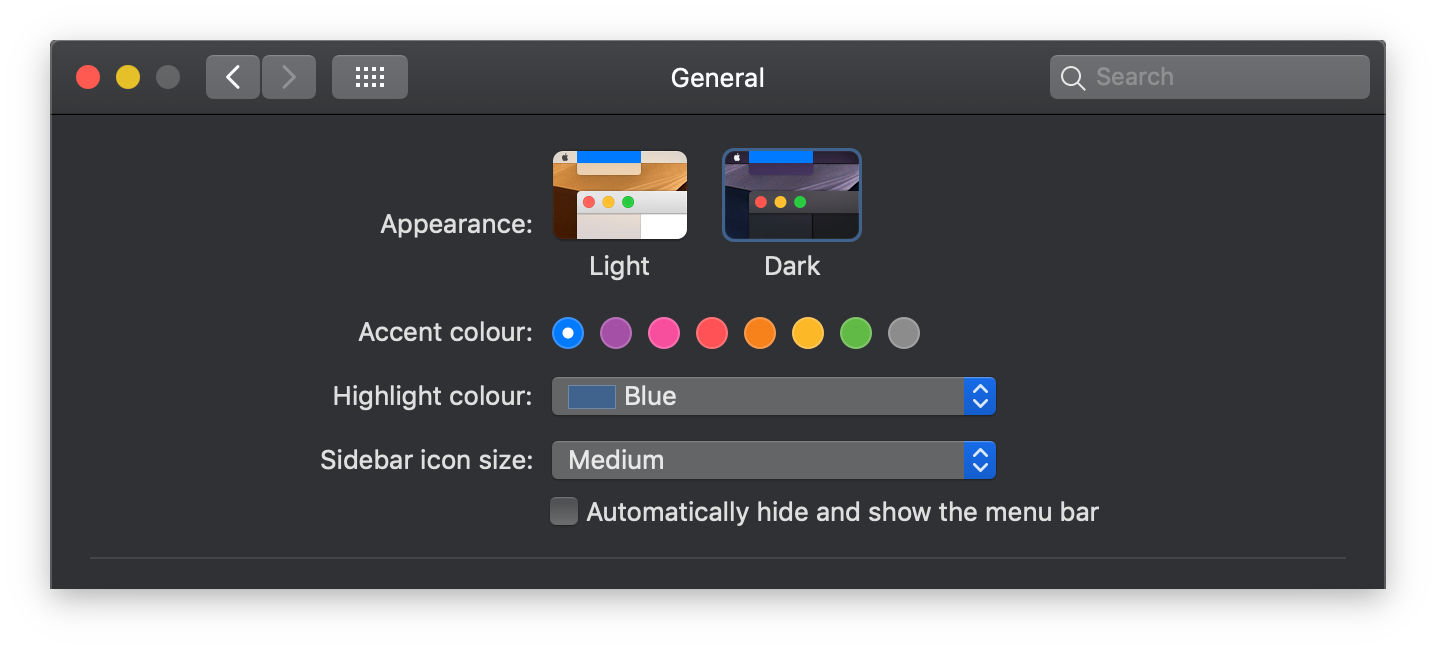This screenshot has width=1436, height=649.
Task: Select the graphite accent colour
Action: 903,332
